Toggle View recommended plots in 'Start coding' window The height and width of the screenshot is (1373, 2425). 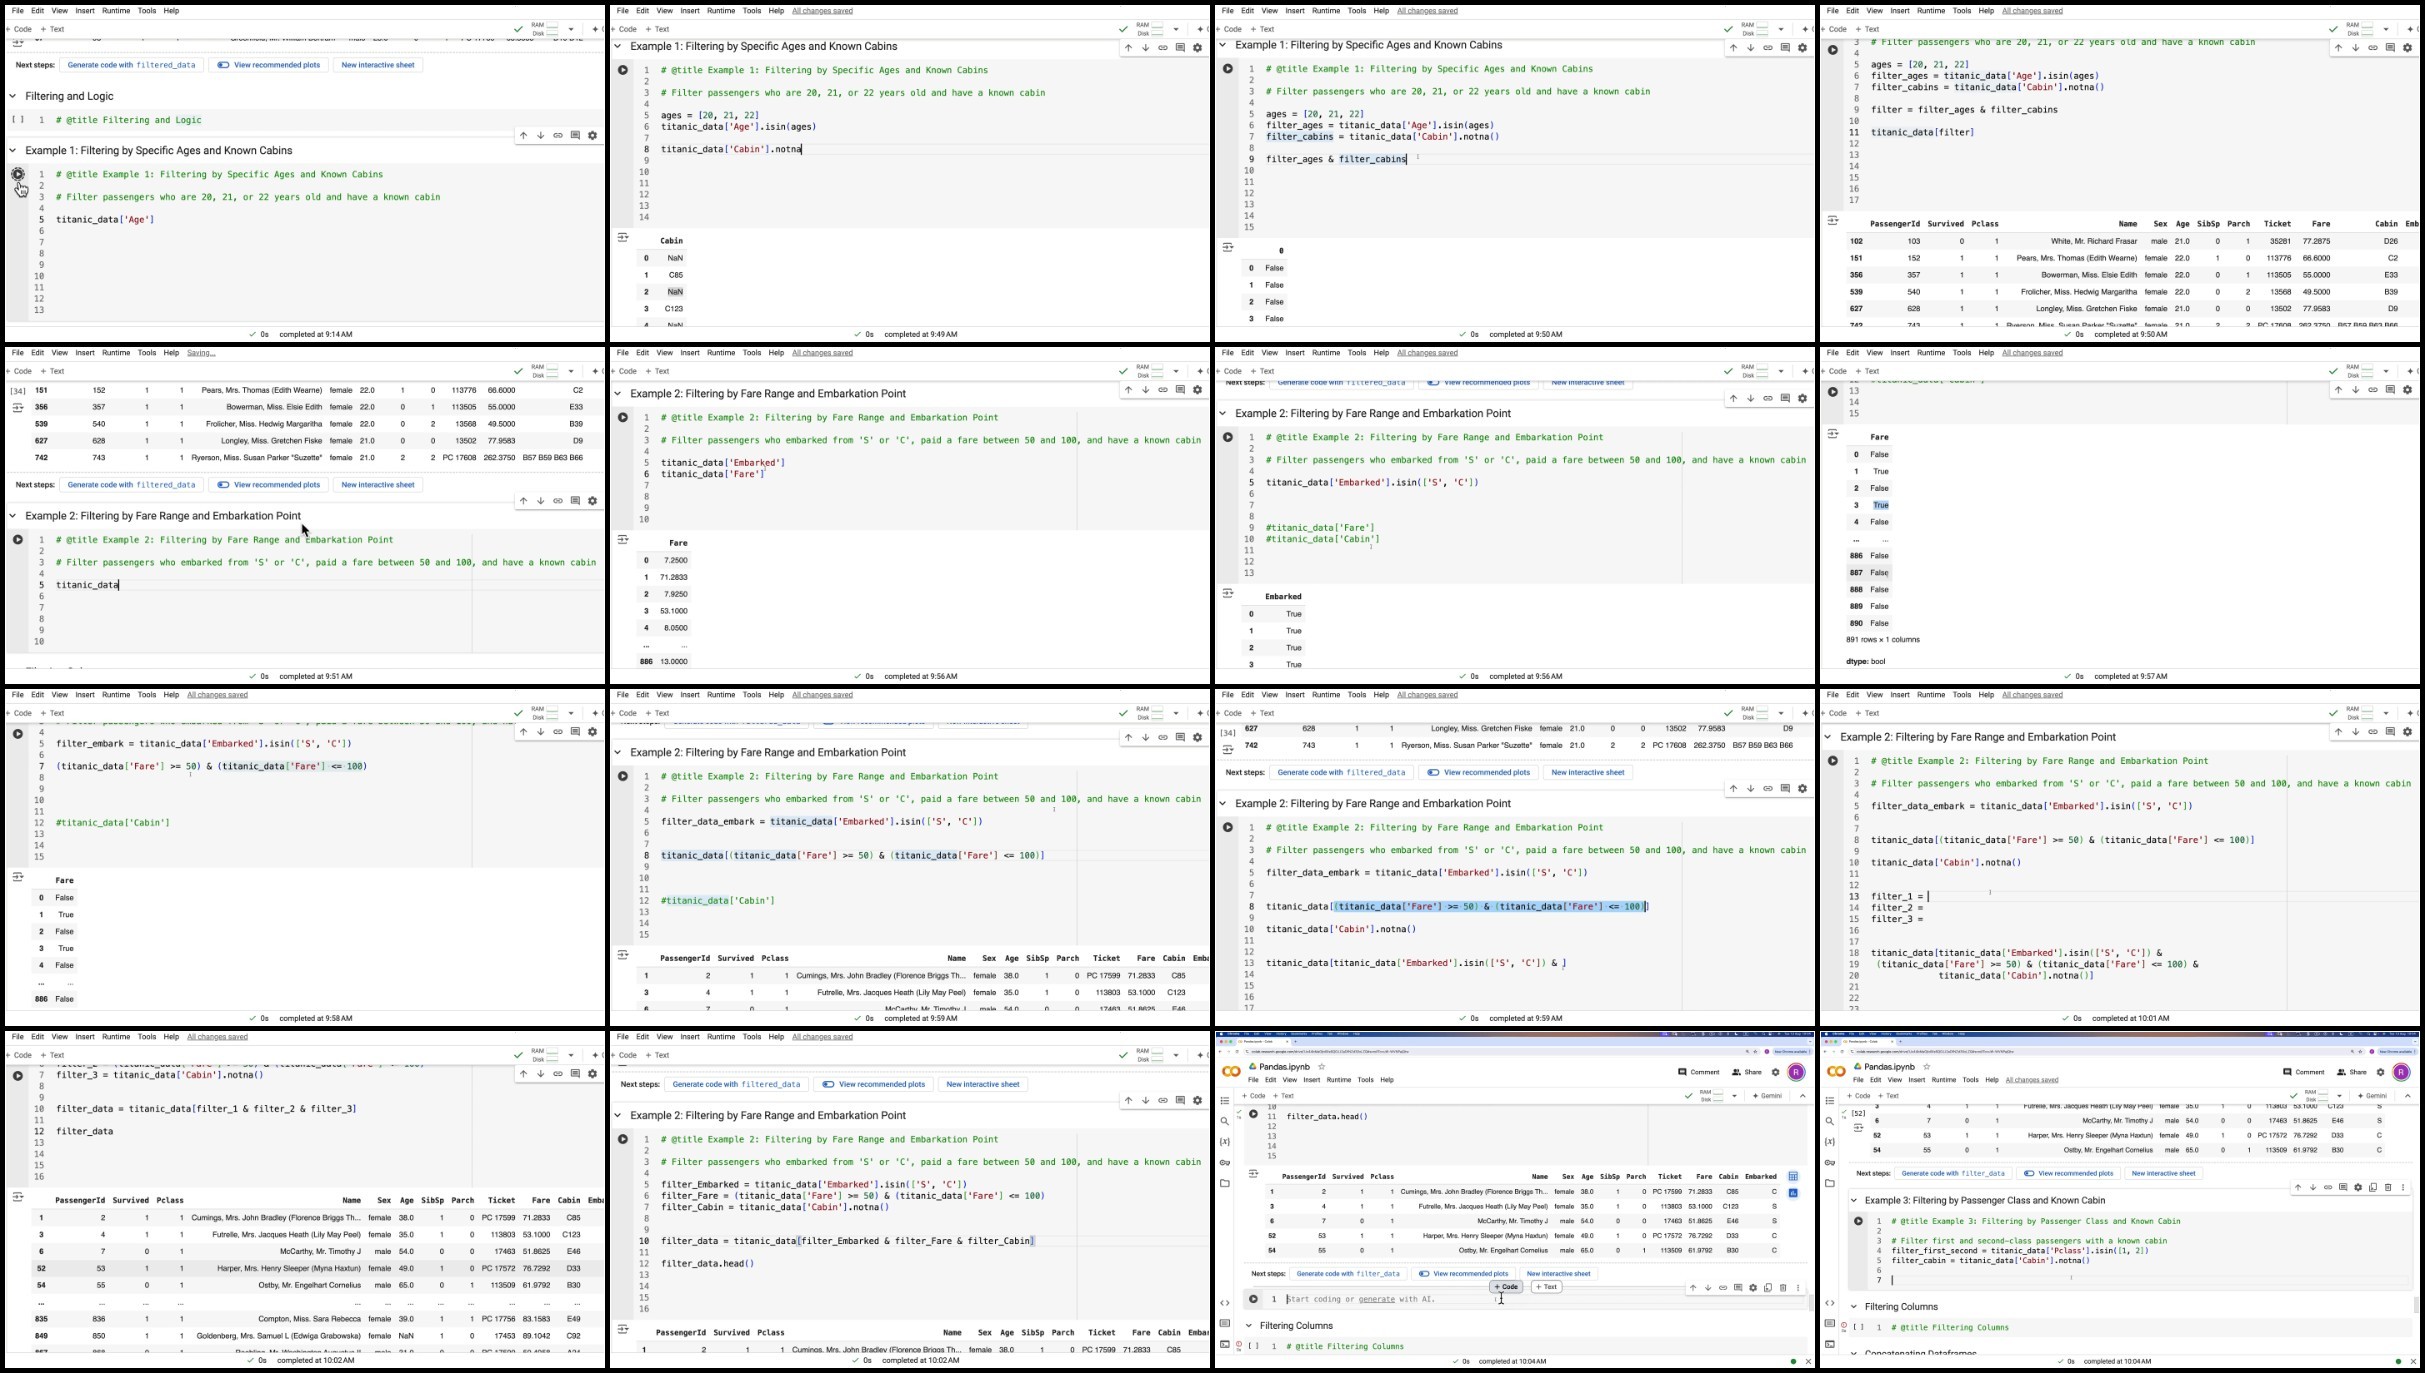pos(1463,1273)
